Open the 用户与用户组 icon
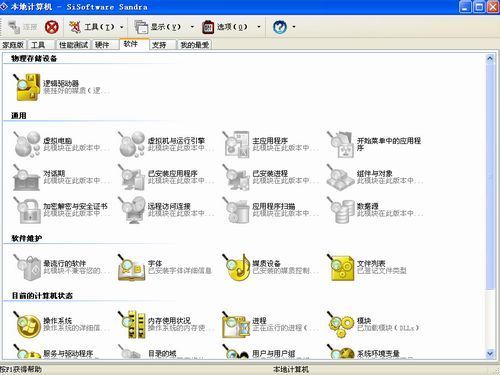The image size is (500, 375). pyautogui.click(x=236, y=352)
